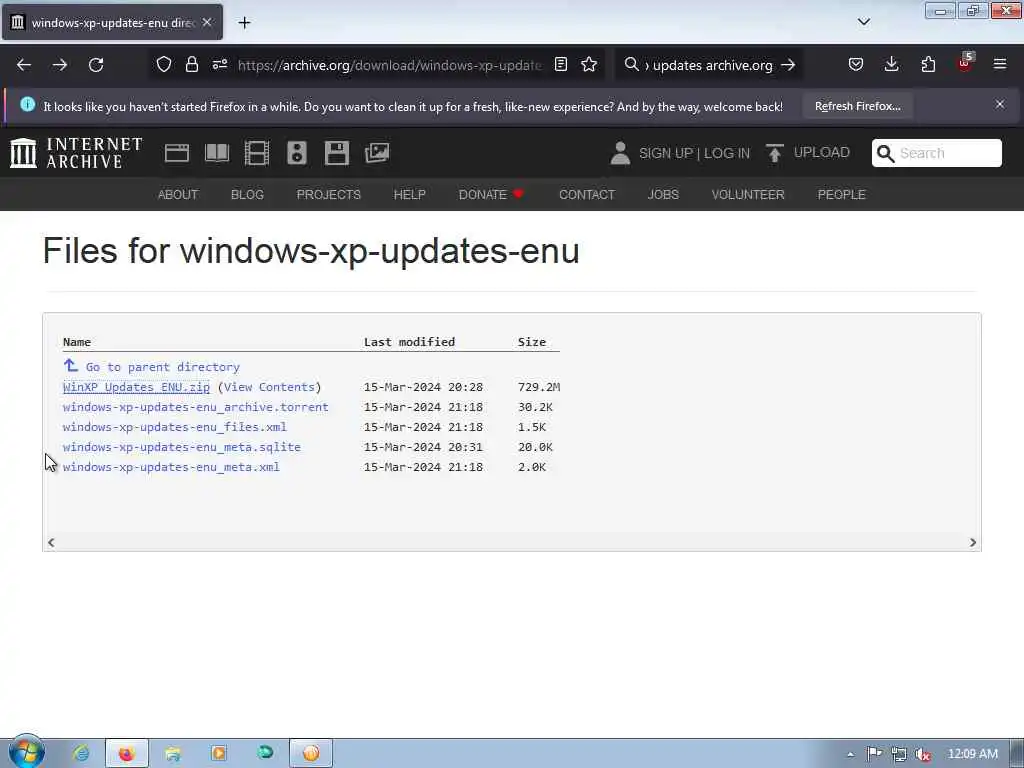The image size is (1024, 768).
Task: Open SIGN UP link
Action: [x=666, y=153]
